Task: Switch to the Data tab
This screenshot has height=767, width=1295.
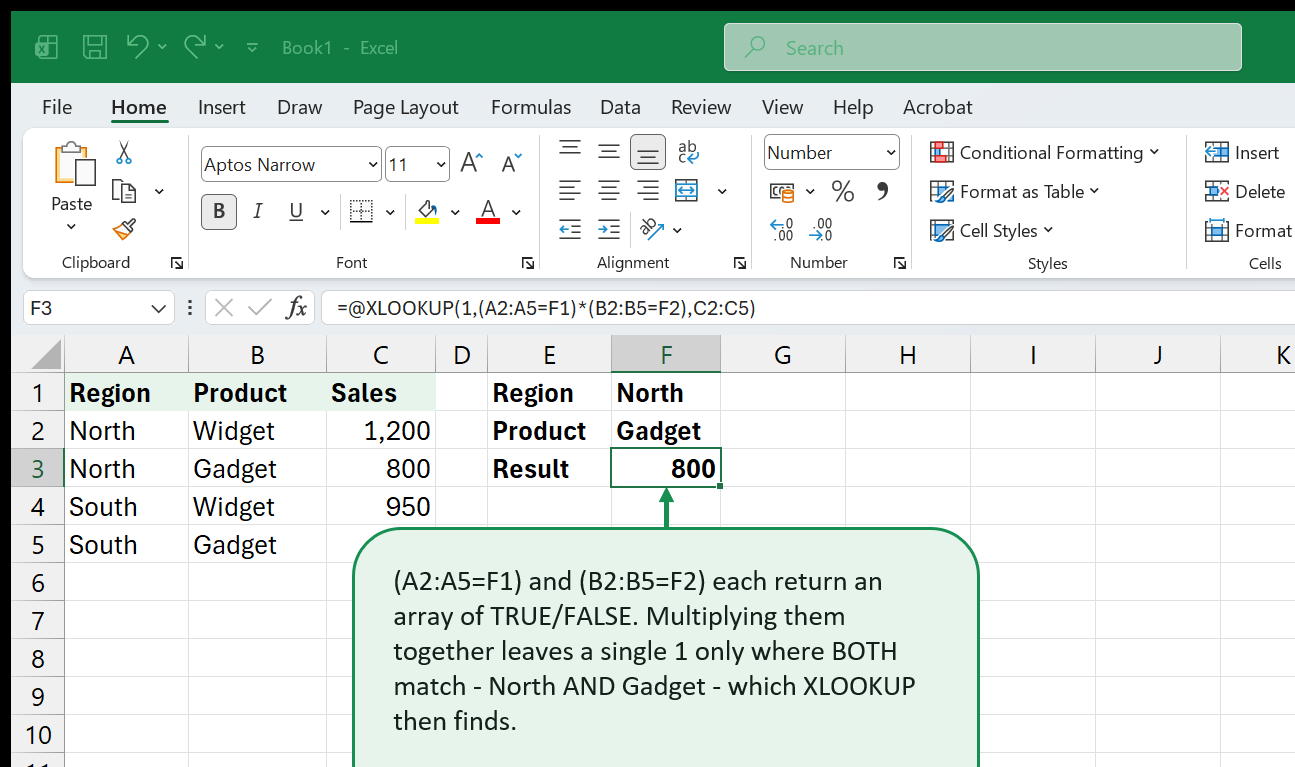Action: tap(620, 107)
